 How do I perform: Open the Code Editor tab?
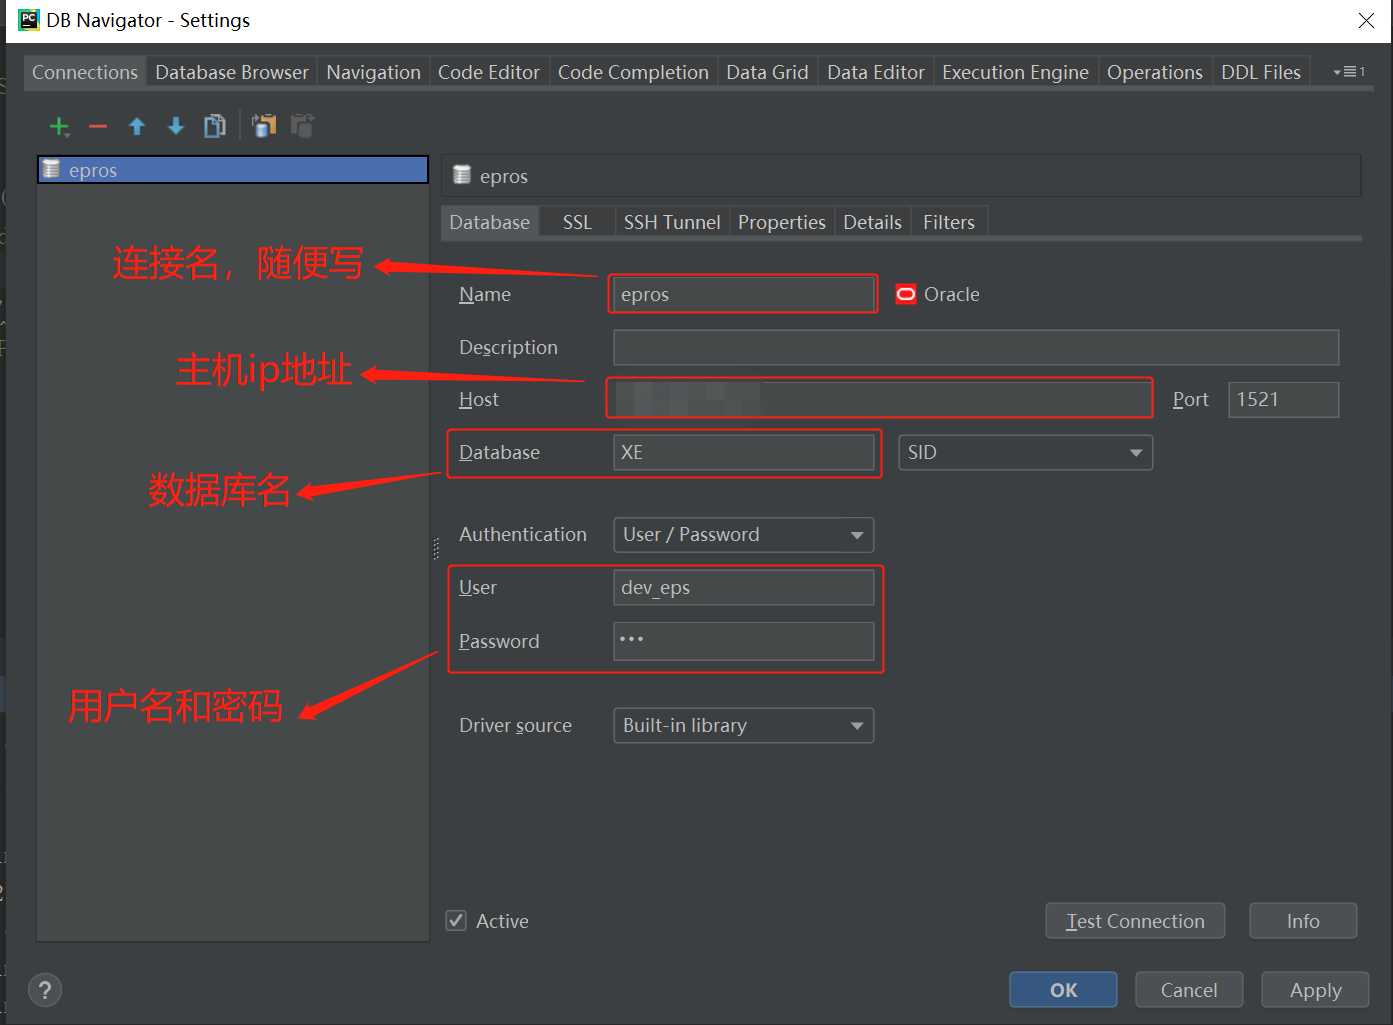tap(489, 72)
